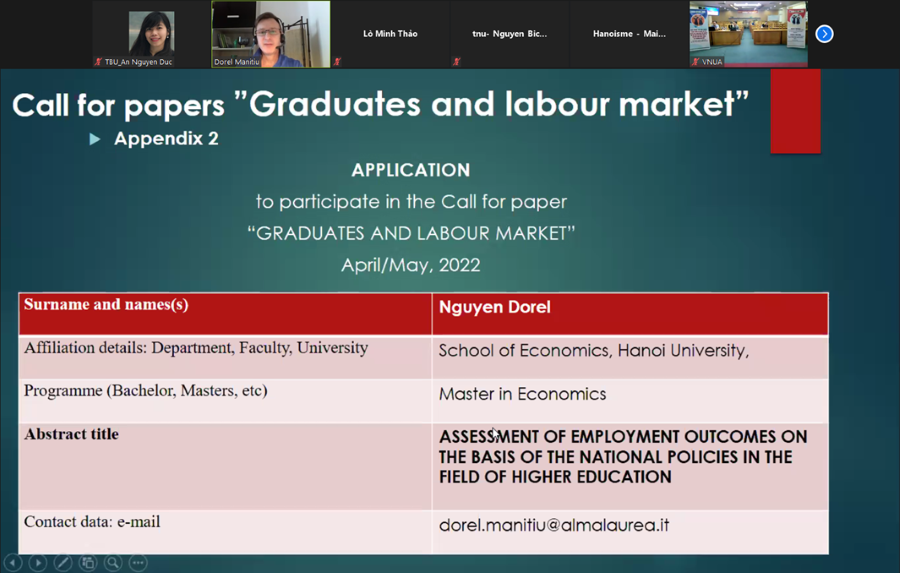Select Lò Minh Thảo participant tile
Viewport: 900px width, 573px height.
[x=390, y=34]
